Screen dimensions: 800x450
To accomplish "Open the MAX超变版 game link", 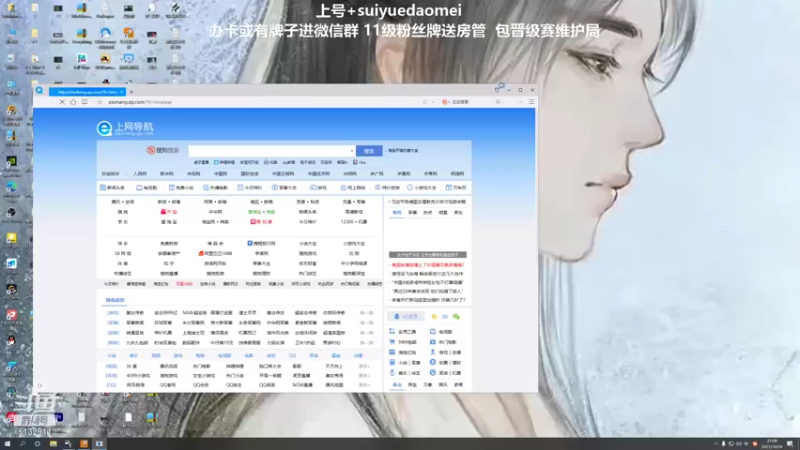I will pyautogui.click(x=194, y=313).
